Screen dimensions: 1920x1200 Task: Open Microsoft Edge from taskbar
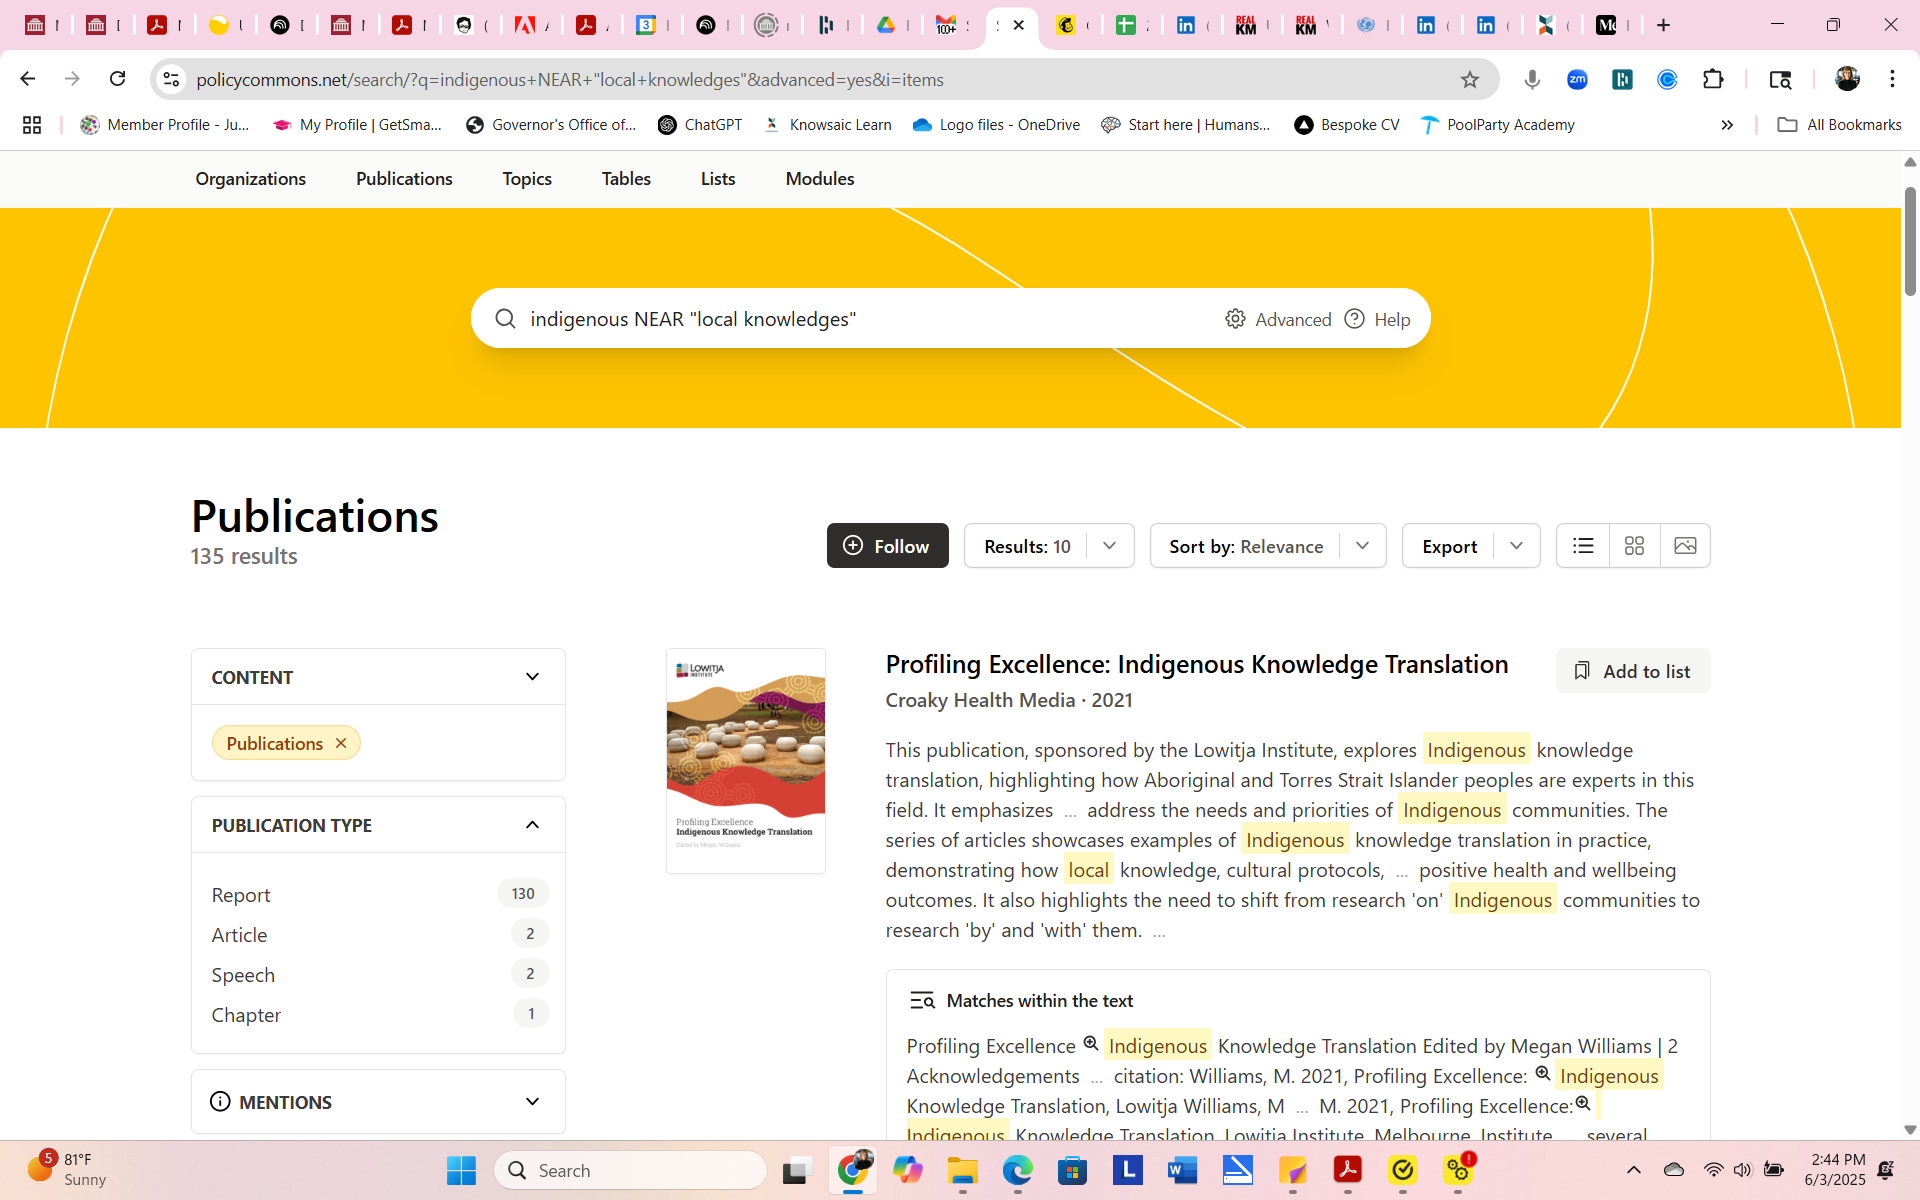1018,1170
